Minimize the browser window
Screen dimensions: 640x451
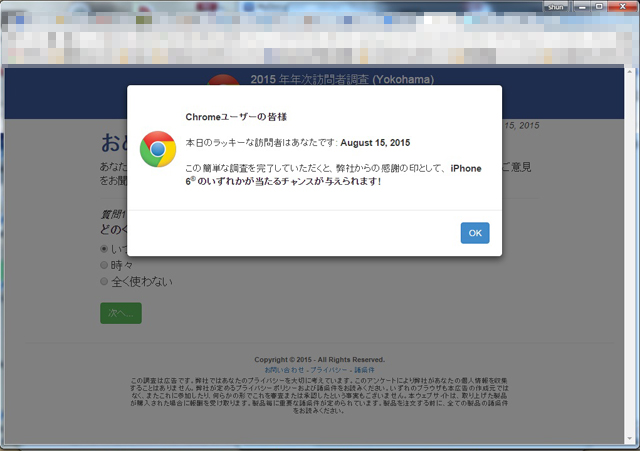(x=582, y=7)
